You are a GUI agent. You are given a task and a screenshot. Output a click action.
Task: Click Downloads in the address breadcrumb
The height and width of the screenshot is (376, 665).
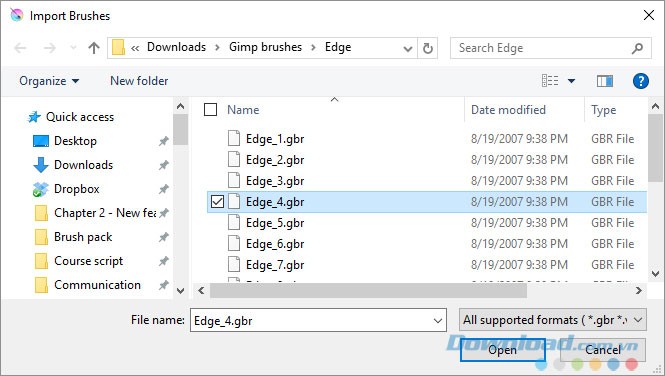176,47
